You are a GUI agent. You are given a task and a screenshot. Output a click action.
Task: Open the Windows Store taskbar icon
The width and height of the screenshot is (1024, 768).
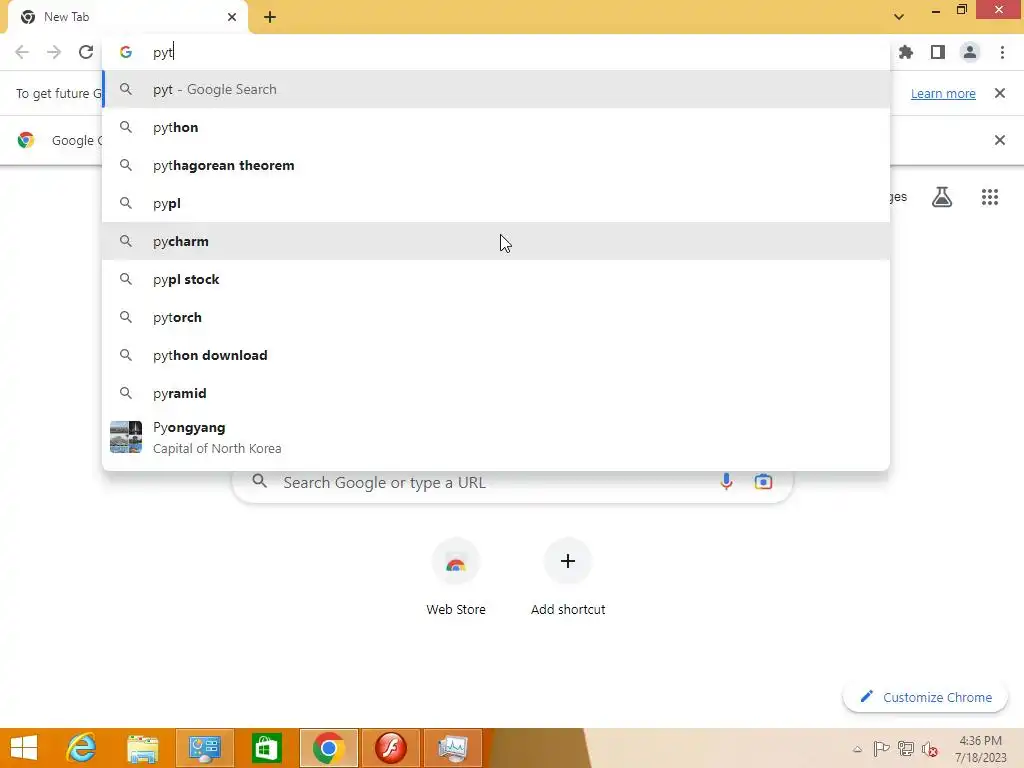pyautogui.click(x=266, y=748)
